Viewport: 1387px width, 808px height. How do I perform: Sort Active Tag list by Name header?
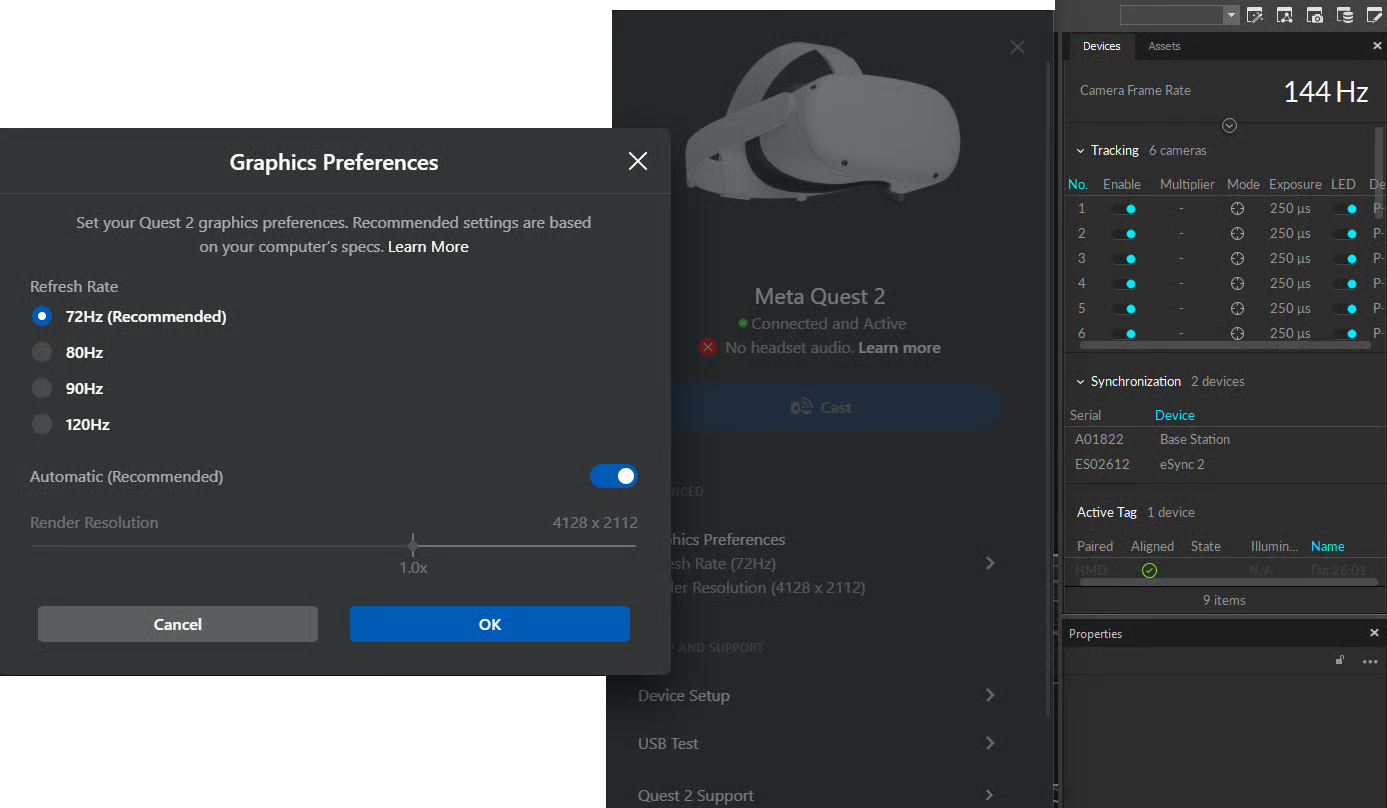tap(1327, 546)
